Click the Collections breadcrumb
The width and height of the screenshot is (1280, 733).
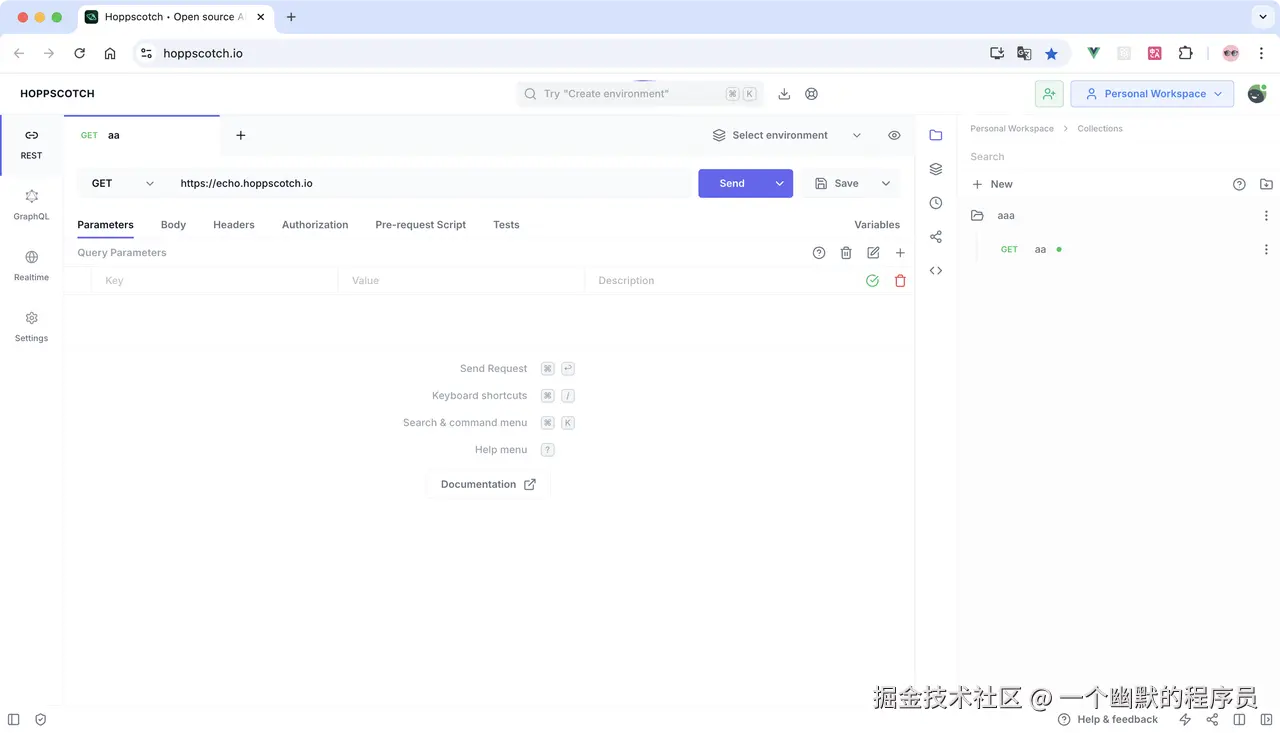tap(1100, 129)
